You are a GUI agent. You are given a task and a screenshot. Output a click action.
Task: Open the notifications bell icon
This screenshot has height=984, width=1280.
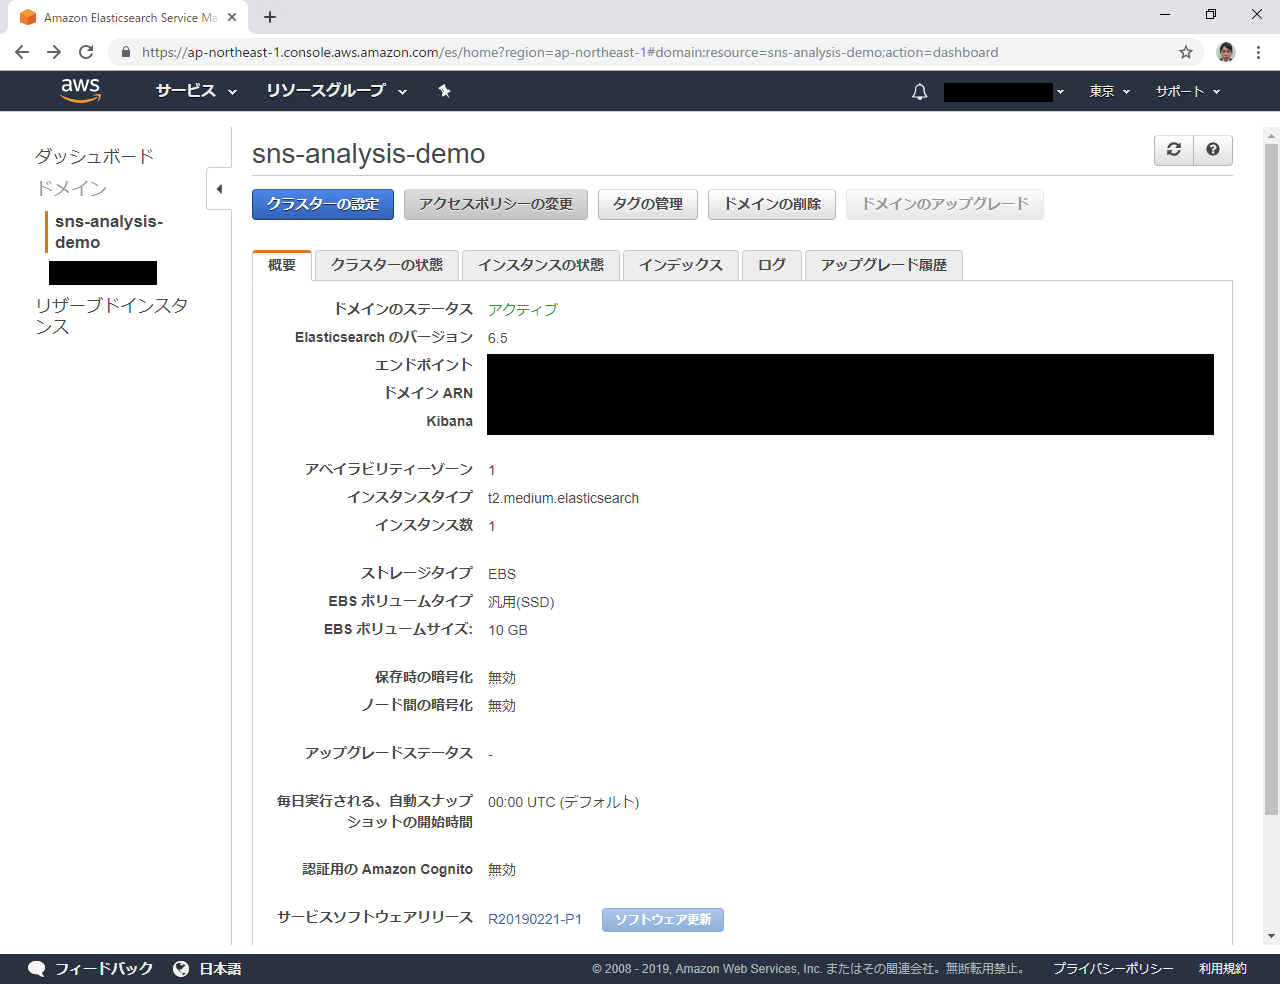[x=919, y=92]
